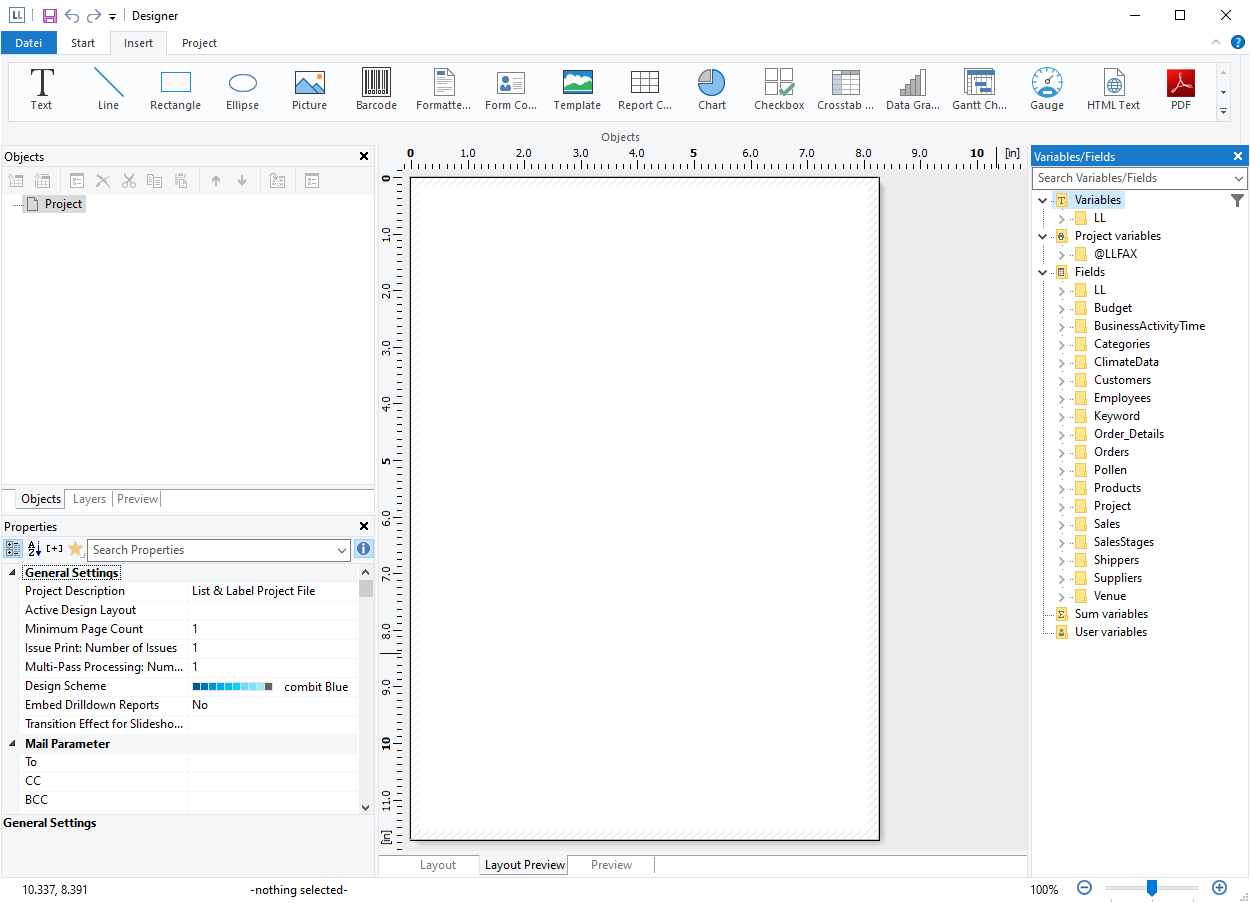Image resolution: width=1250 pixels, height=903 pixels.
Task: Click the zoom slider handle
Action: pyautogui.click(x=1152, y=888)
